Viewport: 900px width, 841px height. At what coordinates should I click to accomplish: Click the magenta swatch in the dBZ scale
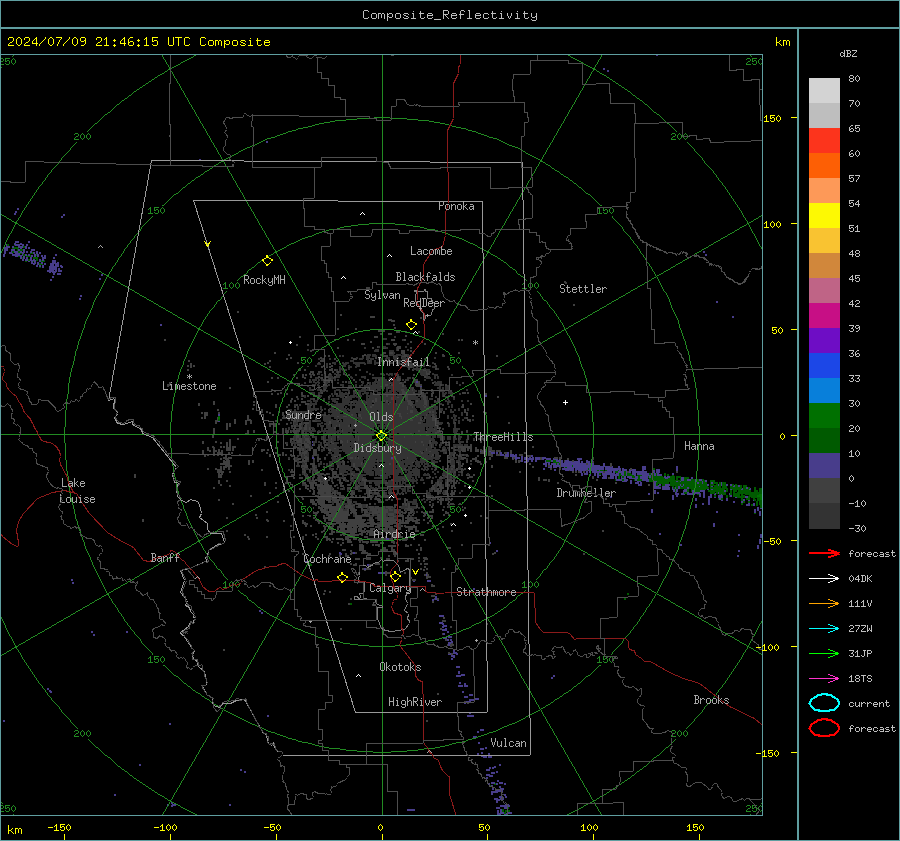(x=824, y=316)
